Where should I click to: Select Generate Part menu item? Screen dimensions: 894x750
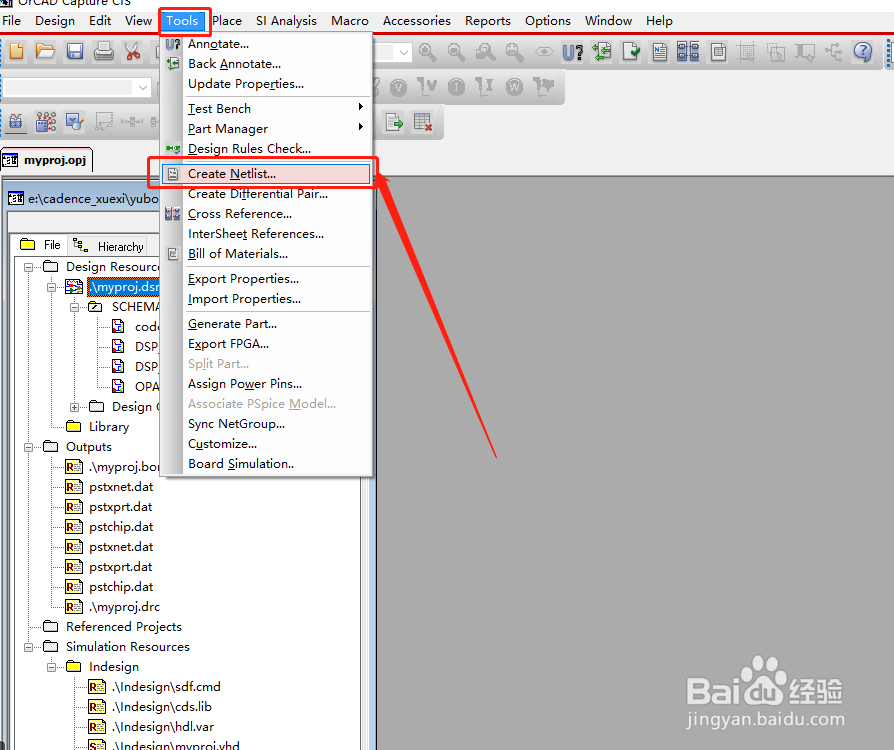pyautogui.click(x=266, y=323)
